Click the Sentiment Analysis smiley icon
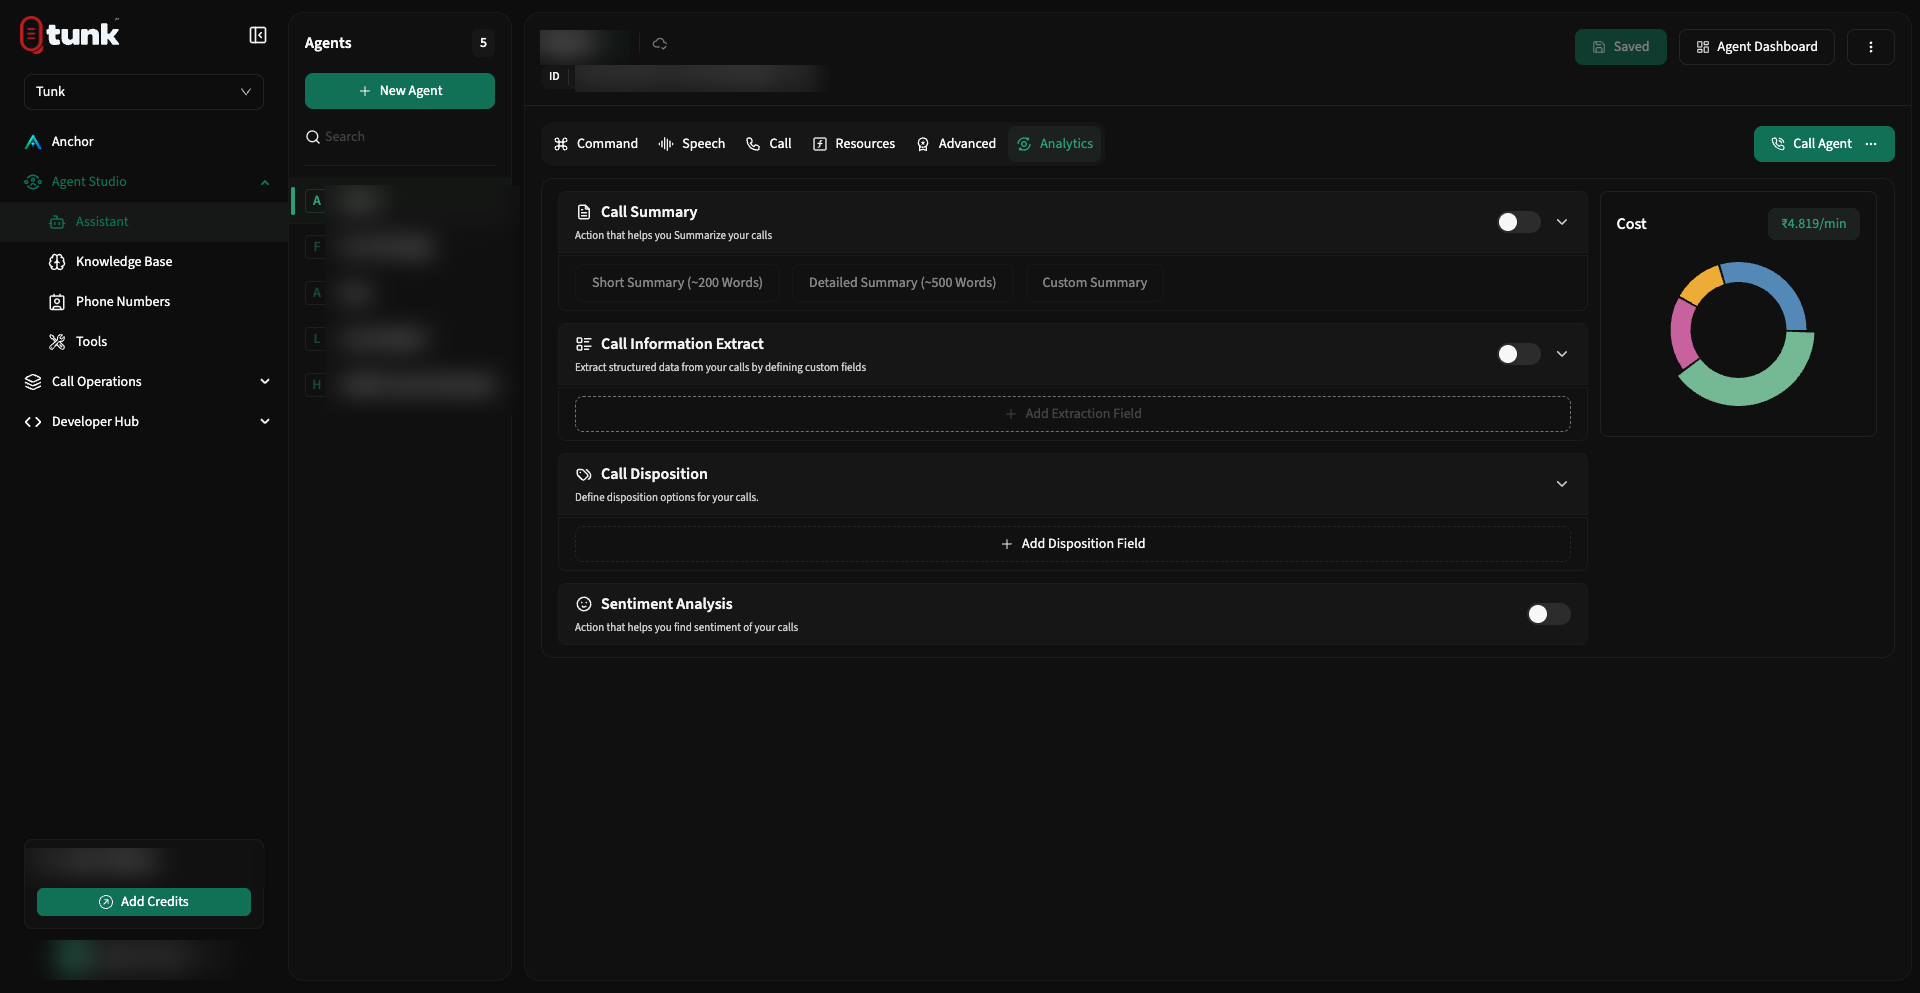 pyautogui.click(x=584, y=604)
